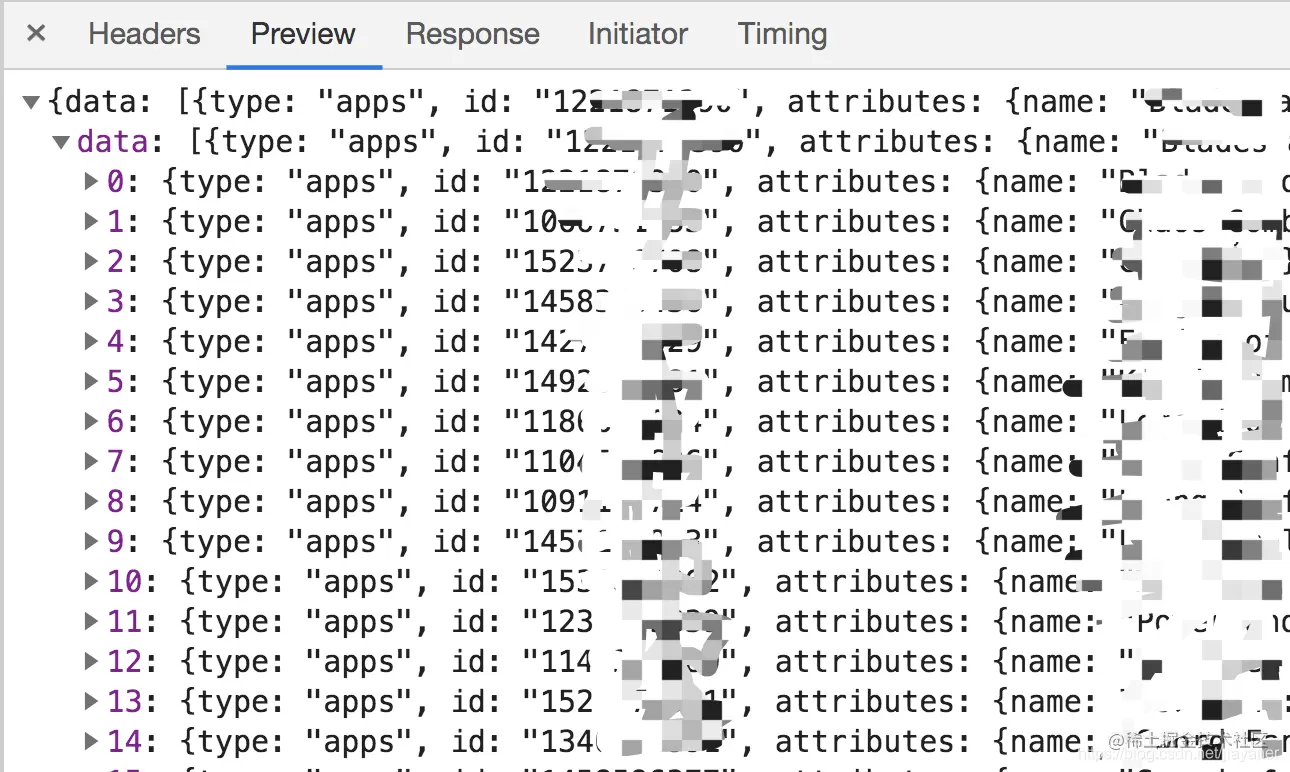Expand array item 9

[91, 542]
